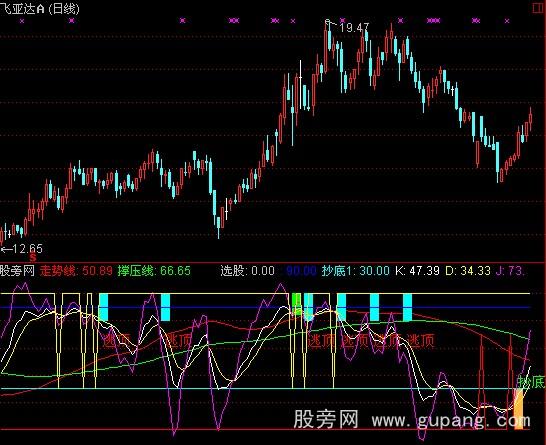
Task: Click the blue 90.00 value label
Action: point(302,271)
